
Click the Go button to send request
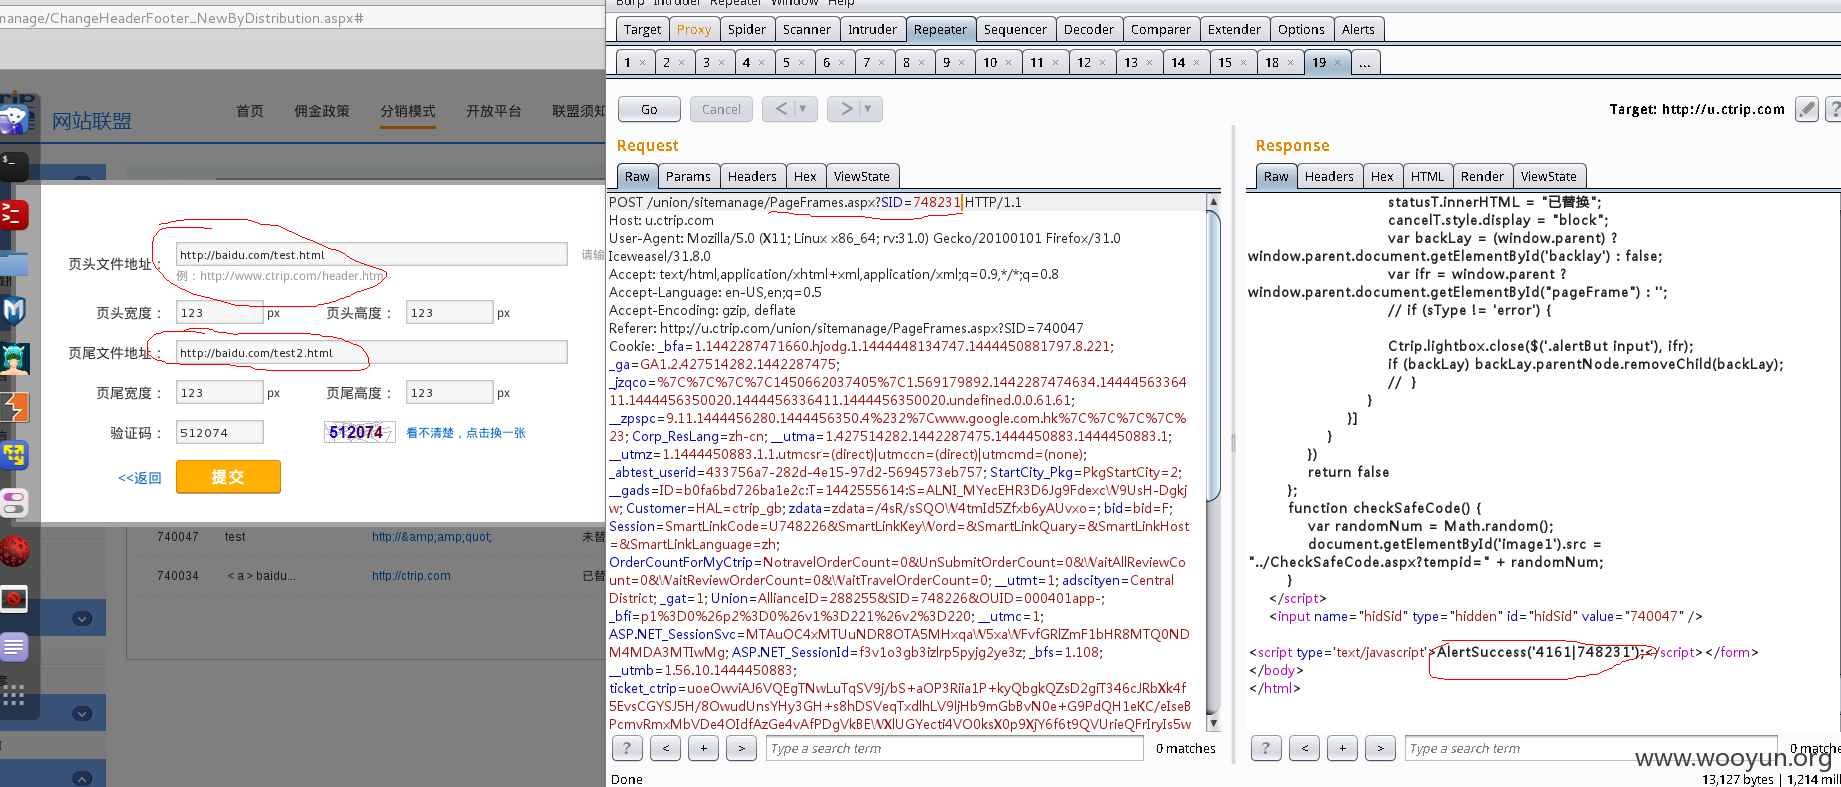[649, 109]
